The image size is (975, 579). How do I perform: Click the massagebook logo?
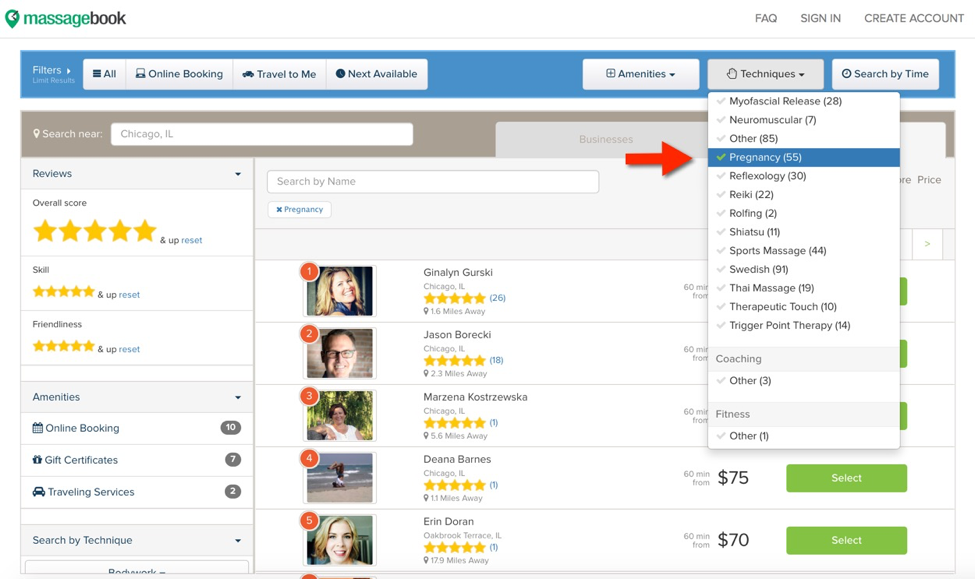pyautogui.click(x=65, y=19)
